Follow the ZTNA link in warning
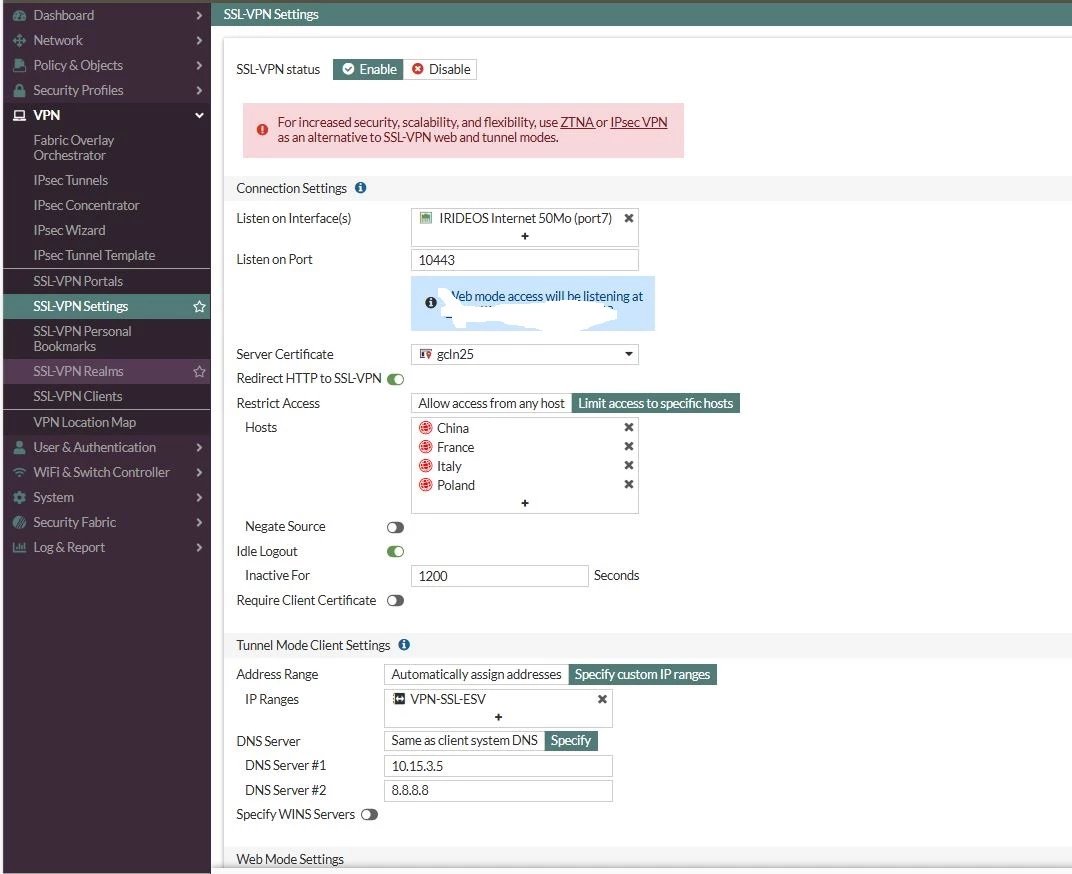 (x=577, y=122)
